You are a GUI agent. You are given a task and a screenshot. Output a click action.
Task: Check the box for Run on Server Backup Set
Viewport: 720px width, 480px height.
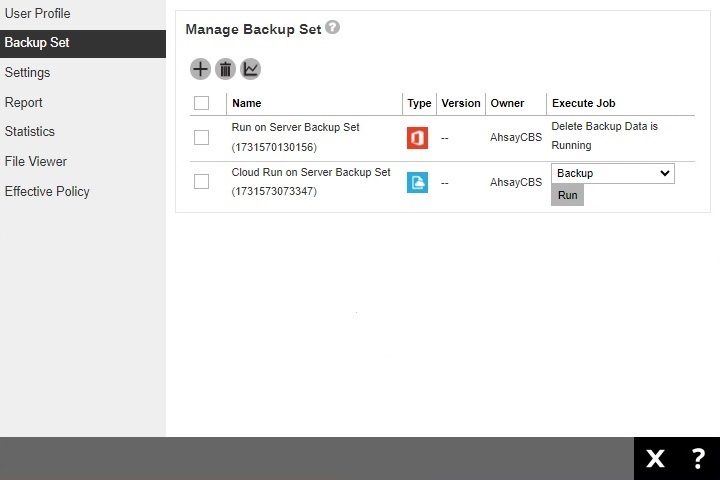[201, 137]
